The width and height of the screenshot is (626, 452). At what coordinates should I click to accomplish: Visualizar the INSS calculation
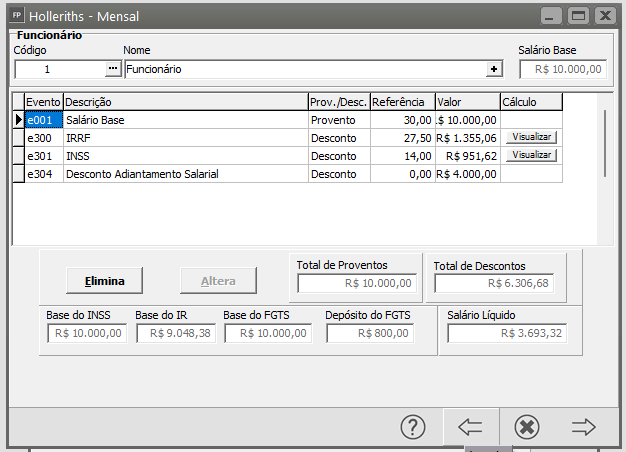(x=531, y=155)
